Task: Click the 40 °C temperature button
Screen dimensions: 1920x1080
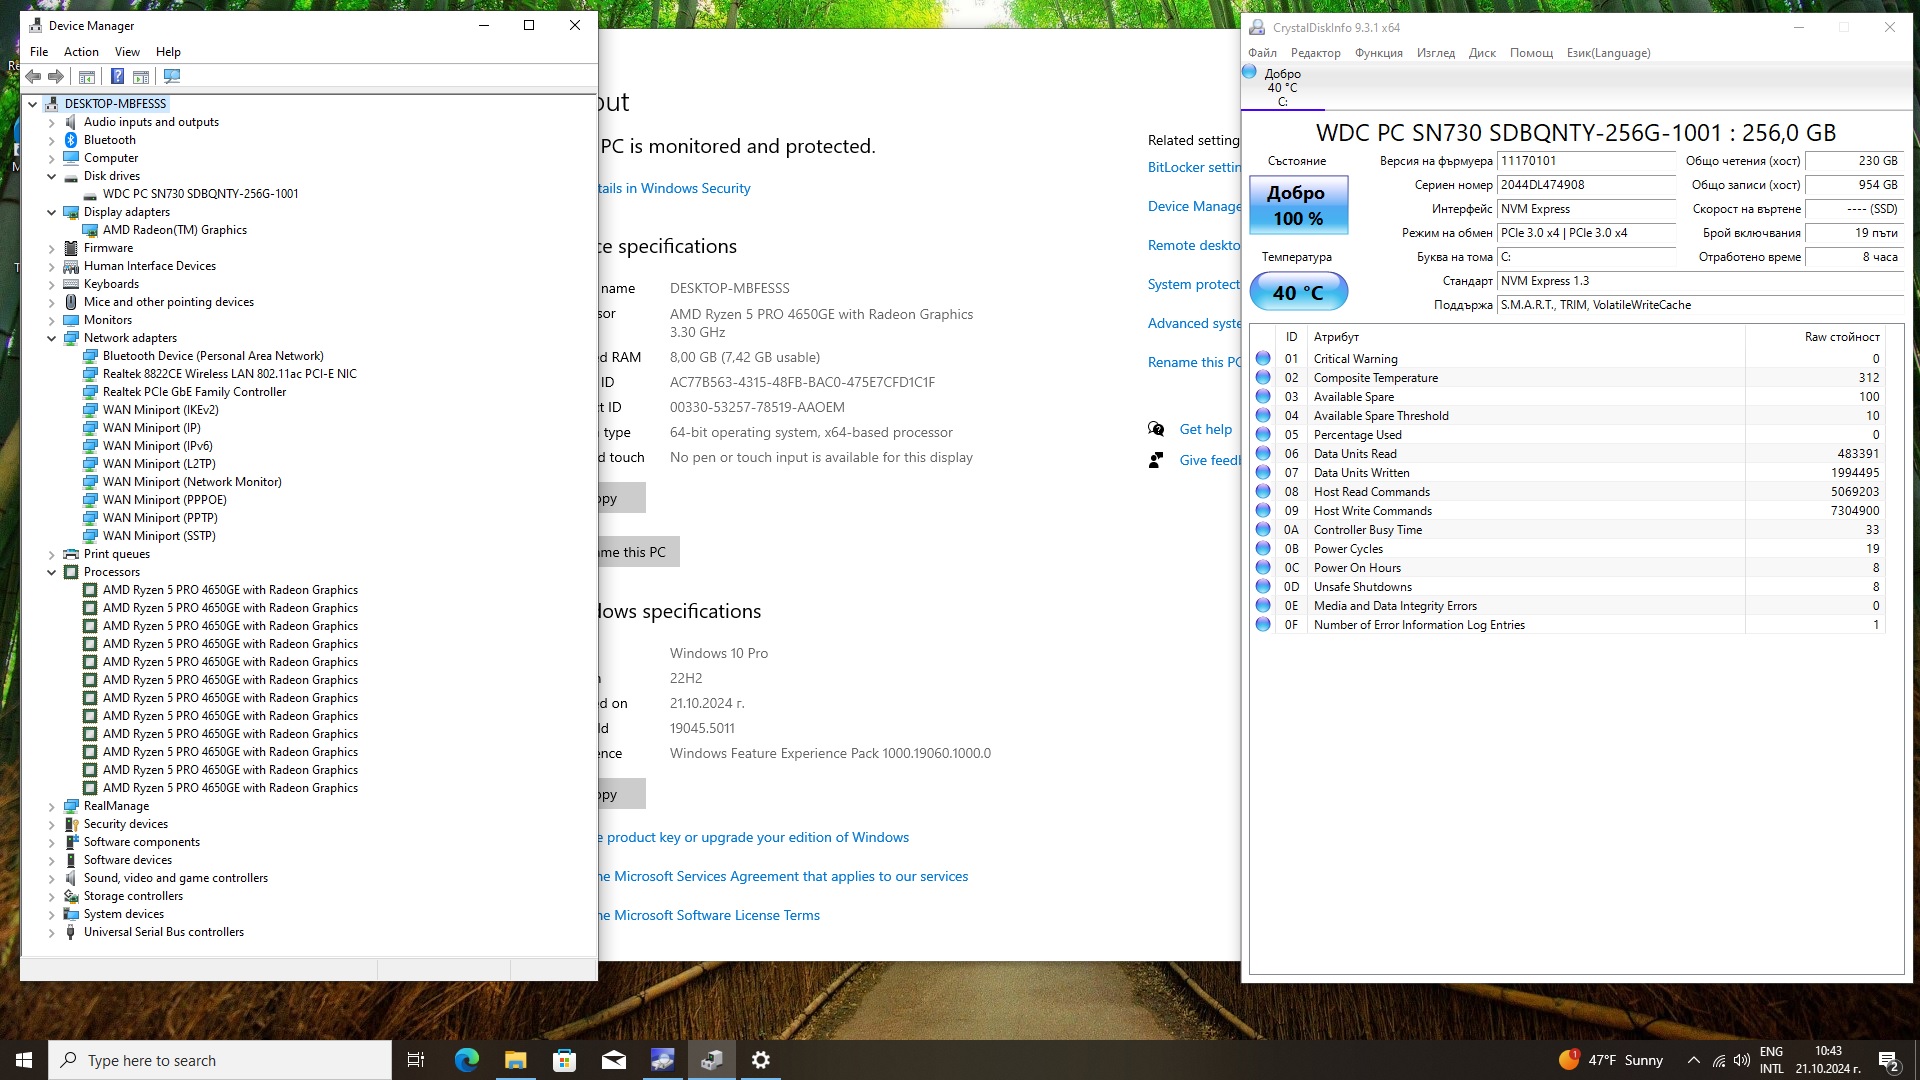Action: tap(1298, 292)
